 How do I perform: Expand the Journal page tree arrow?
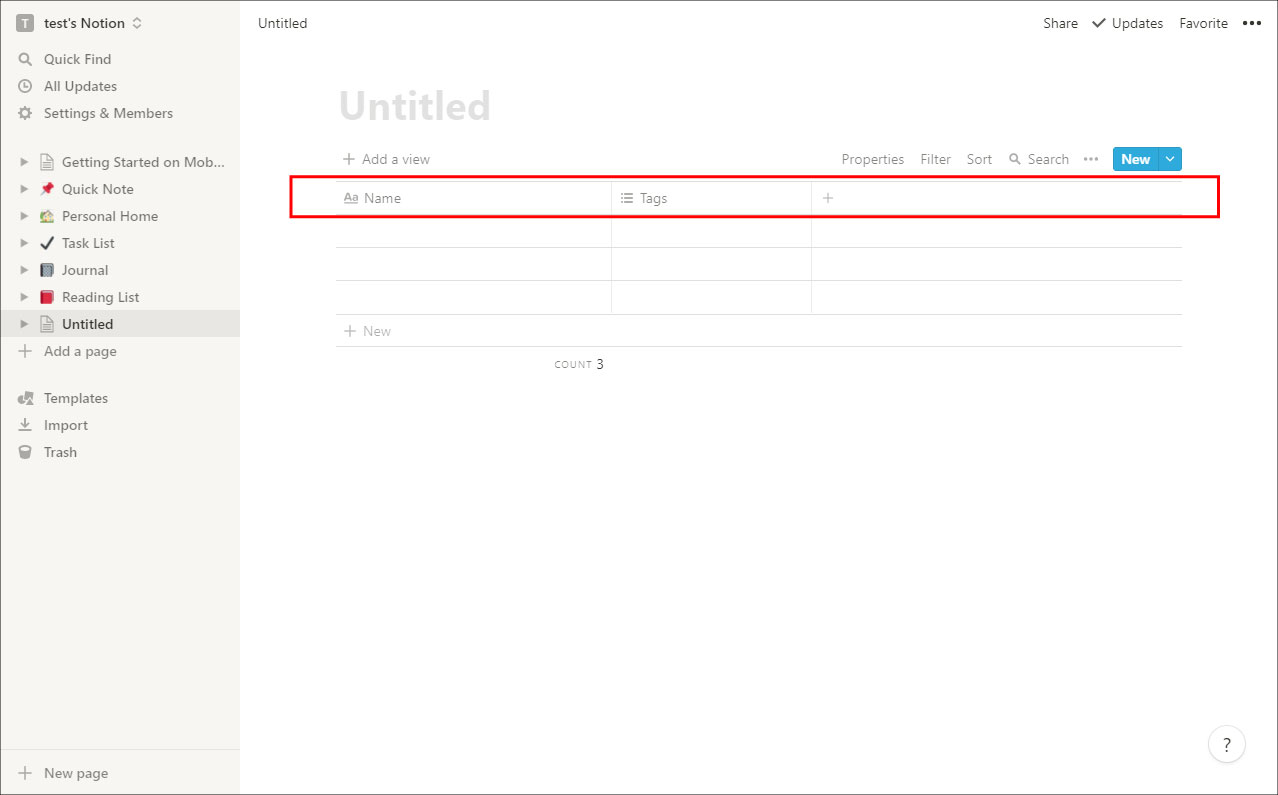[25, 270]
